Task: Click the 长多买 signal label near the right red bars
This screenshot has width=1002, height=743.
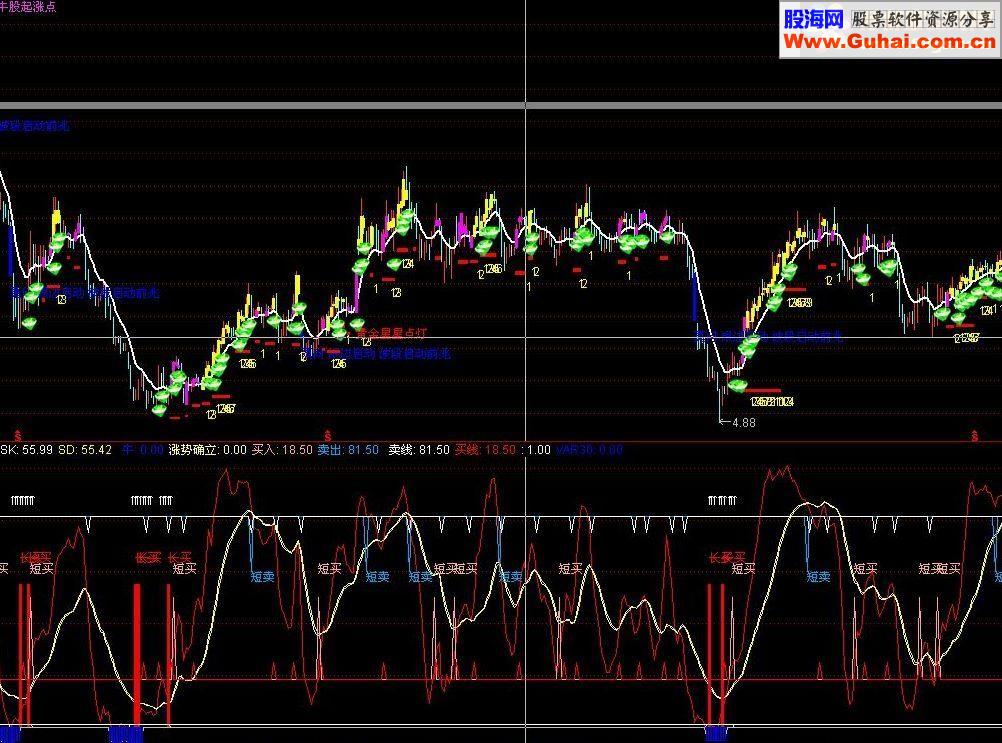Action: tap(727, 558)
